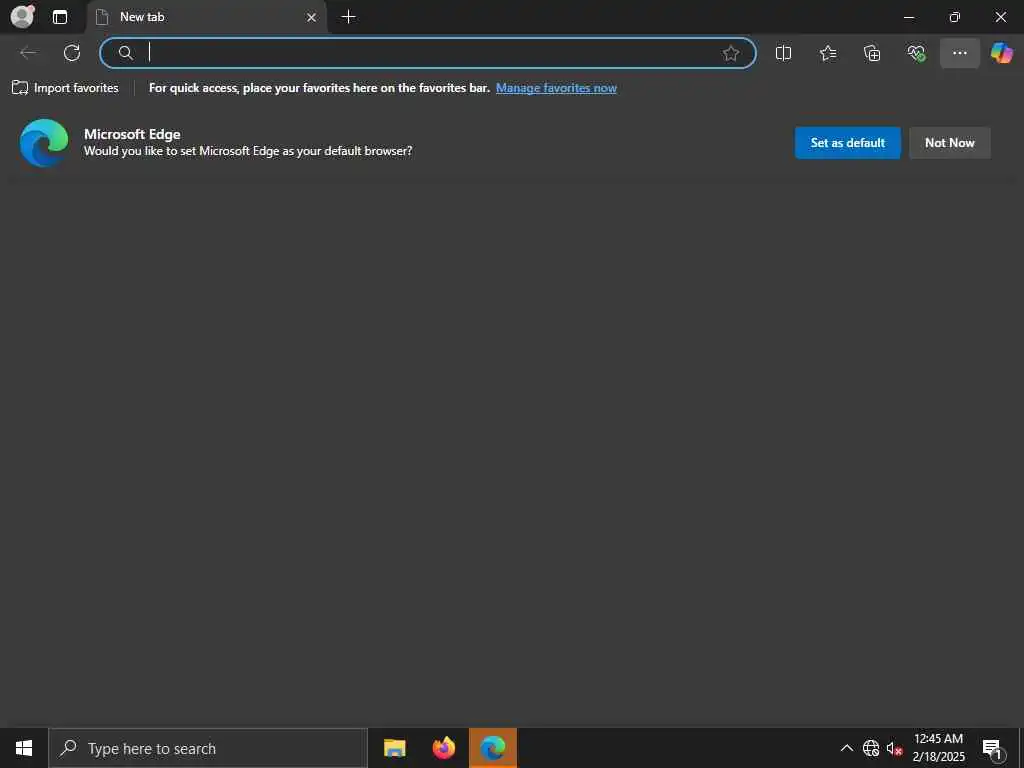Minimize the Edge window
1024x768 pixels.
click(x=908, y=17)
